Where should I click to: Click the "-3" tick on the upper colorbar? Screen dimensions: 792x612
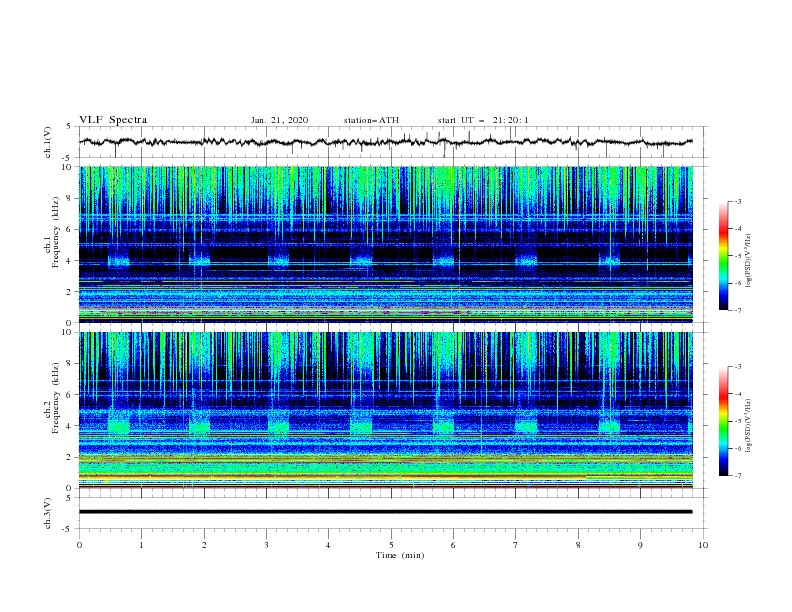tap(737, 201)
